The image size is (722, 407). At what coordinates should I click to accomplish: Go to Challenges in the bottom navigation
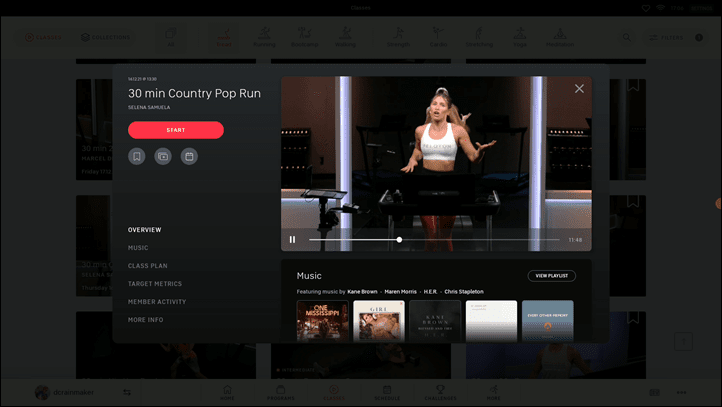pos(441,392)
